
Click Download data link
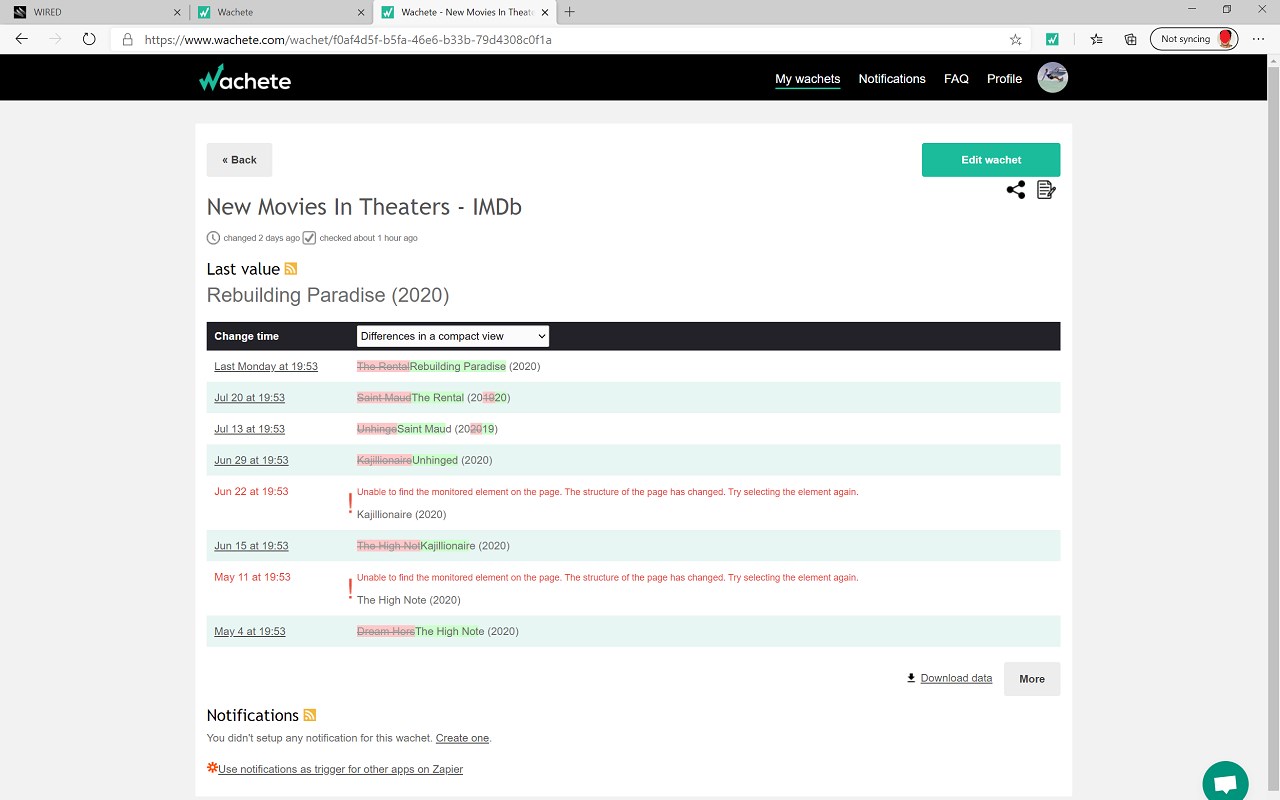[x=956, y=678]
